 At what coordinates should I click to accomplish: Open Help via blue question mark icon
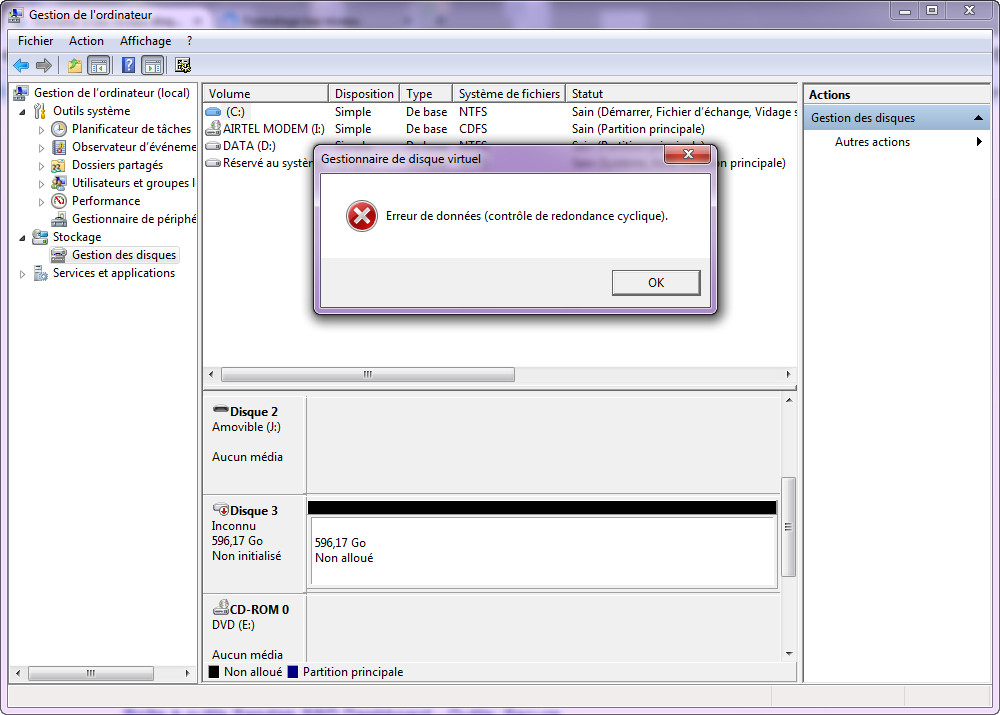pyautogui.click(x=128, y=65)
